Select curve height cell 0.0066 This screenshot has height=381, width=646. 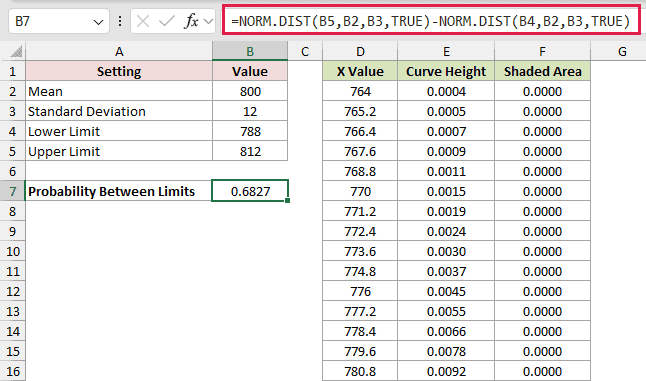(x=446, y=331)
